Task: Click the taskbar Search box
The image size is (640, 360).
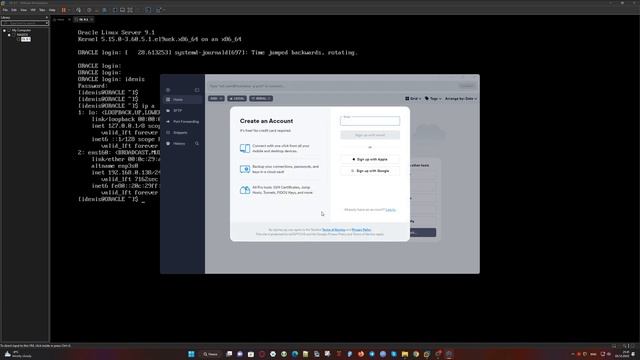Action: 211,354
